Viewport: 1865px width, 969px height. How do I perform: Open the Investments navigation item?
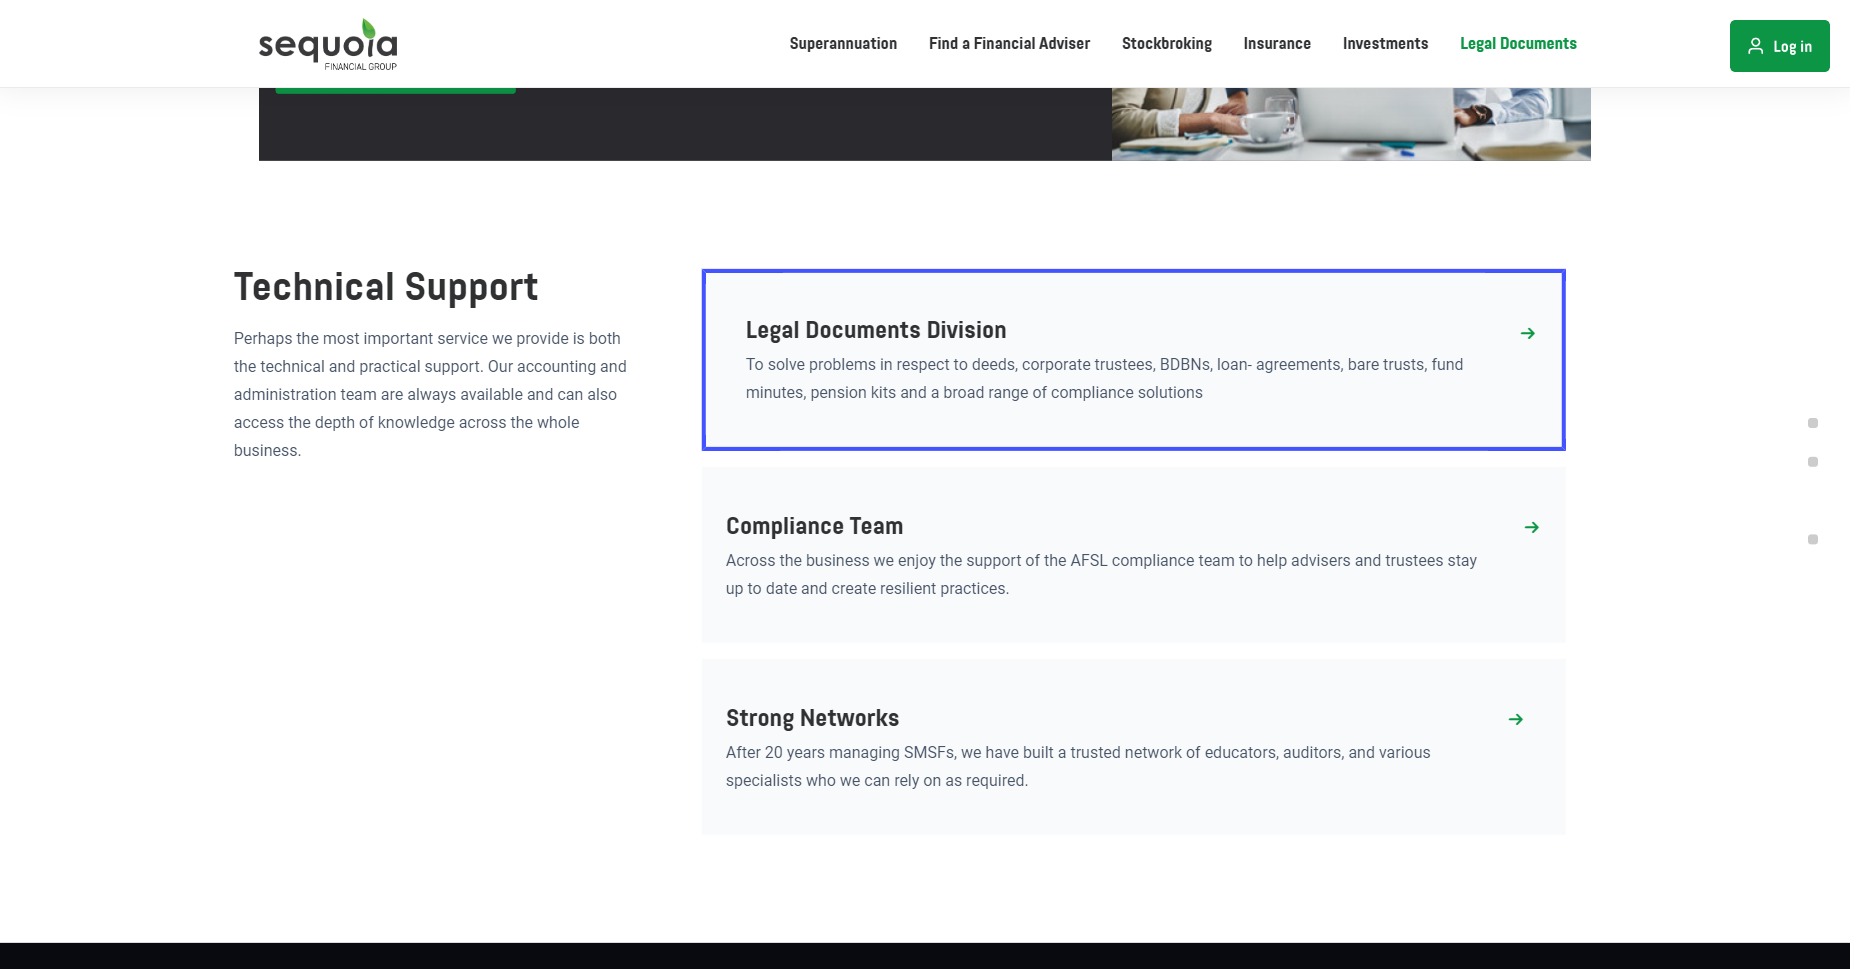coord(1384,44)
